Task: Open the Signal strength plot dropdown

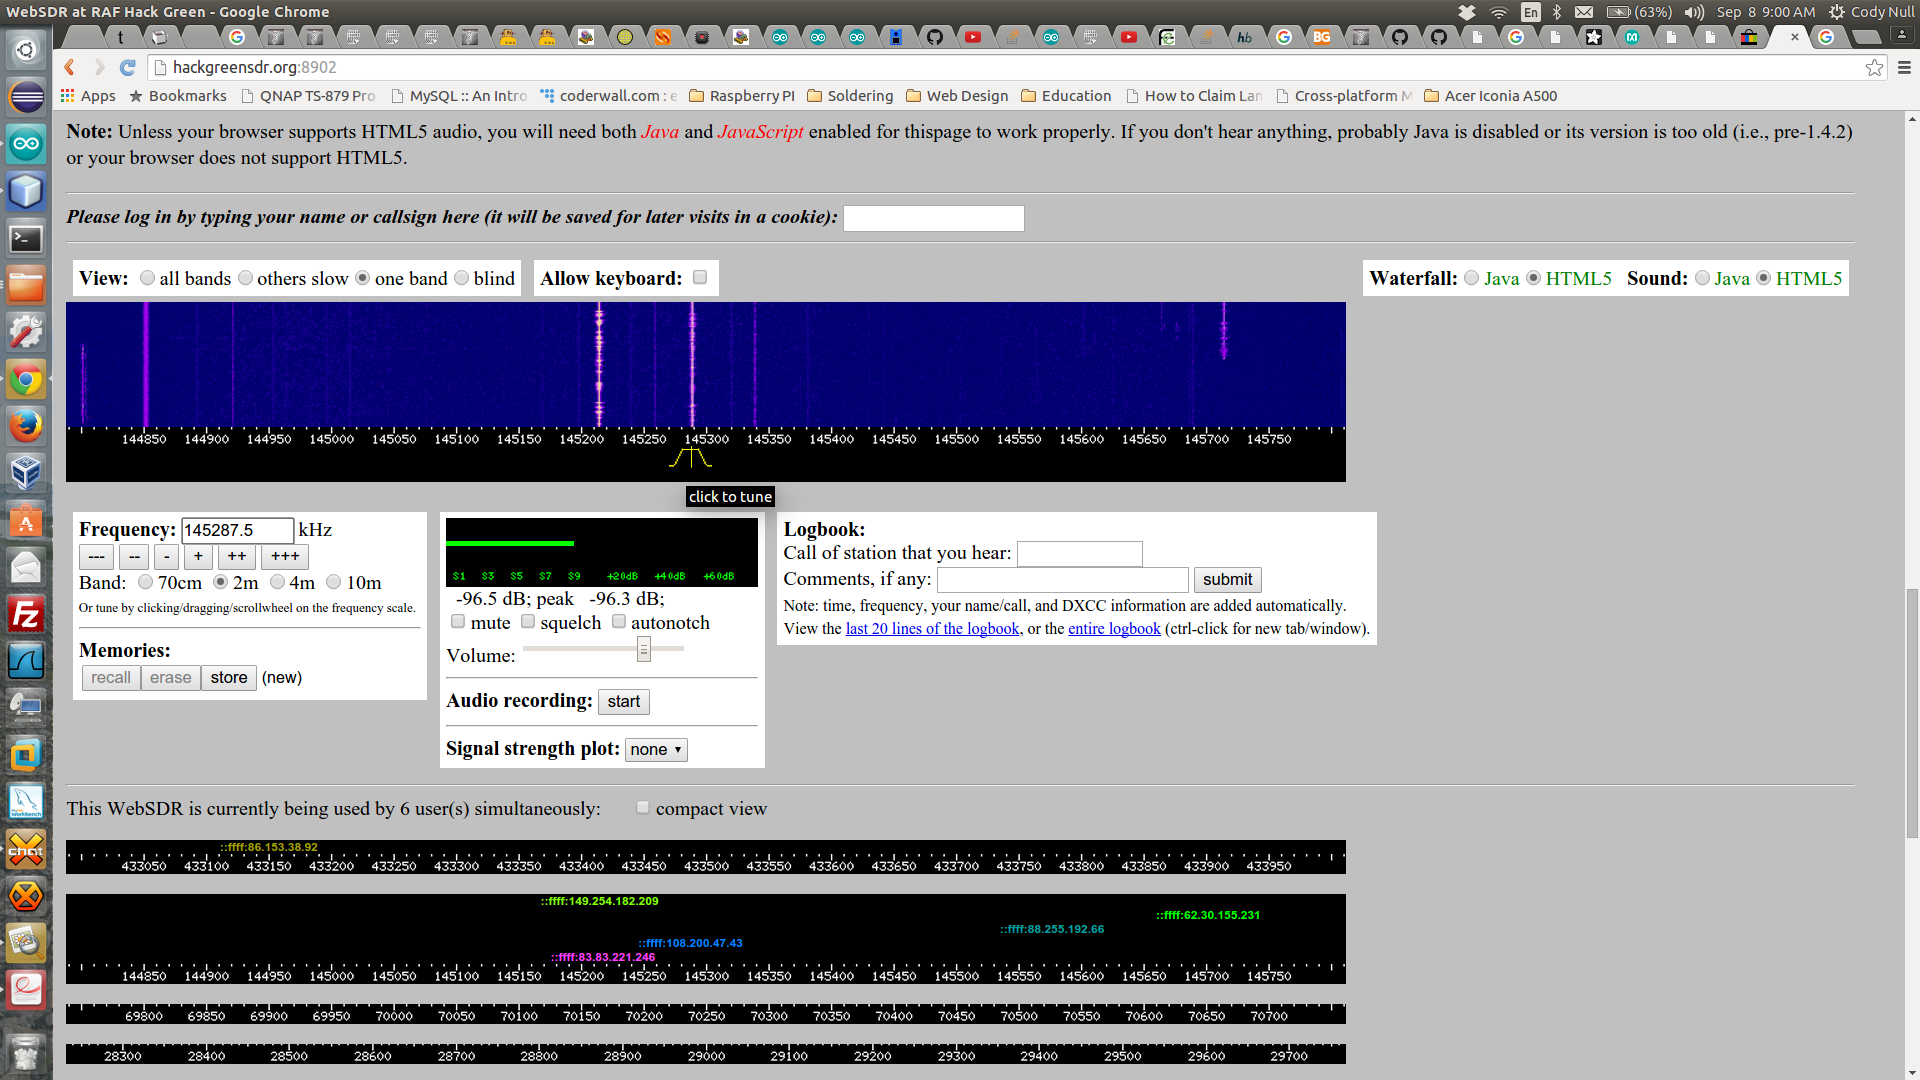Action: click(656, 749)
